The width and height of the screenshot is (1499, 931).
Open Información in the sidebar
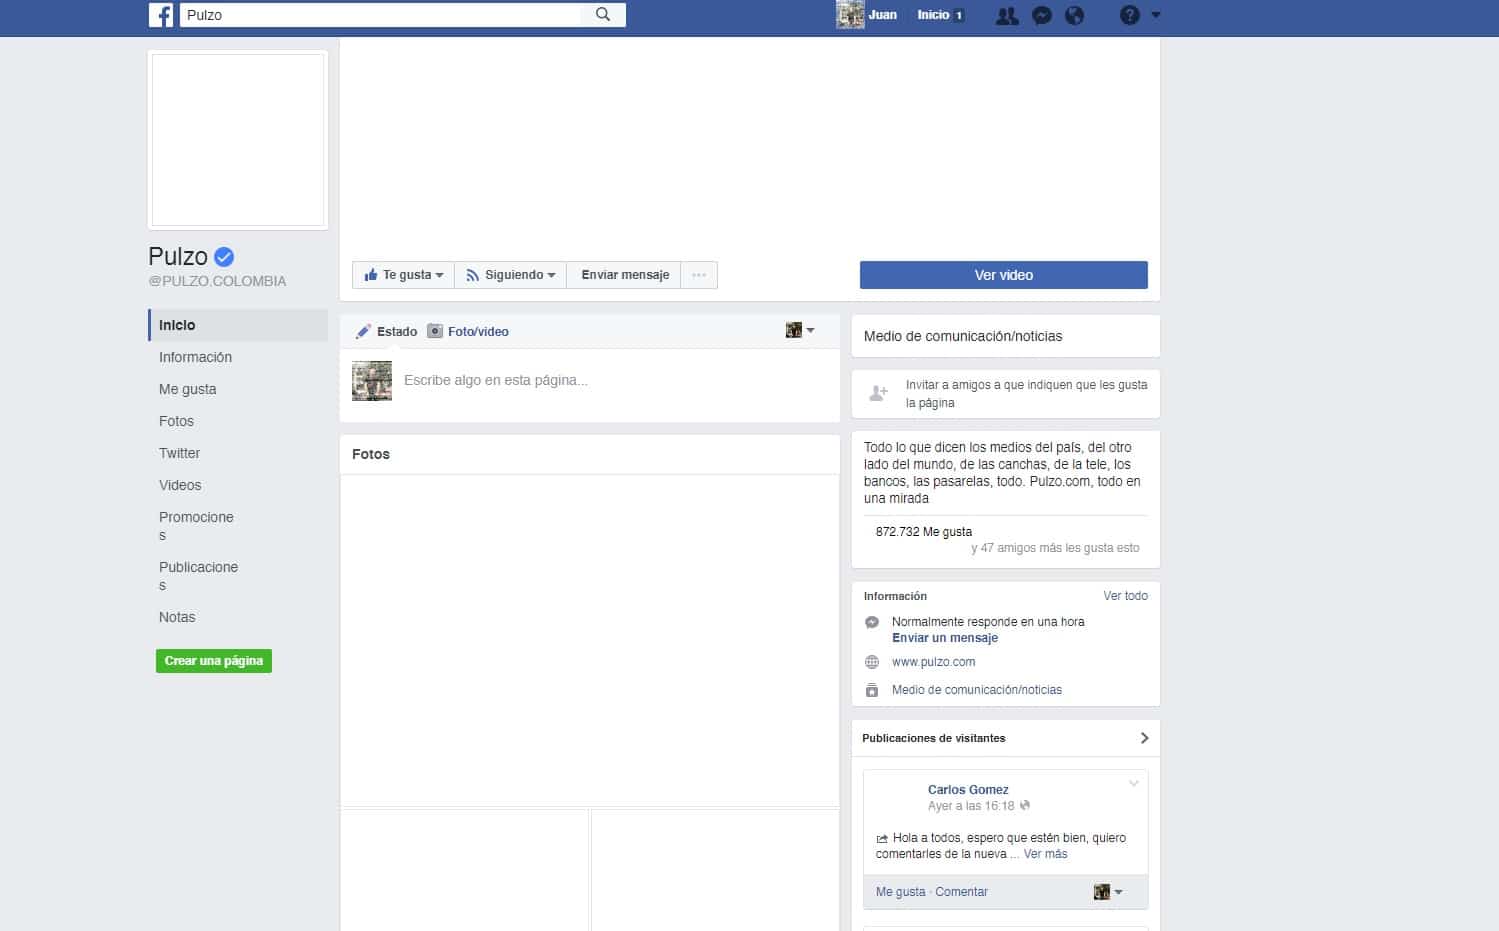coord(195,357)
